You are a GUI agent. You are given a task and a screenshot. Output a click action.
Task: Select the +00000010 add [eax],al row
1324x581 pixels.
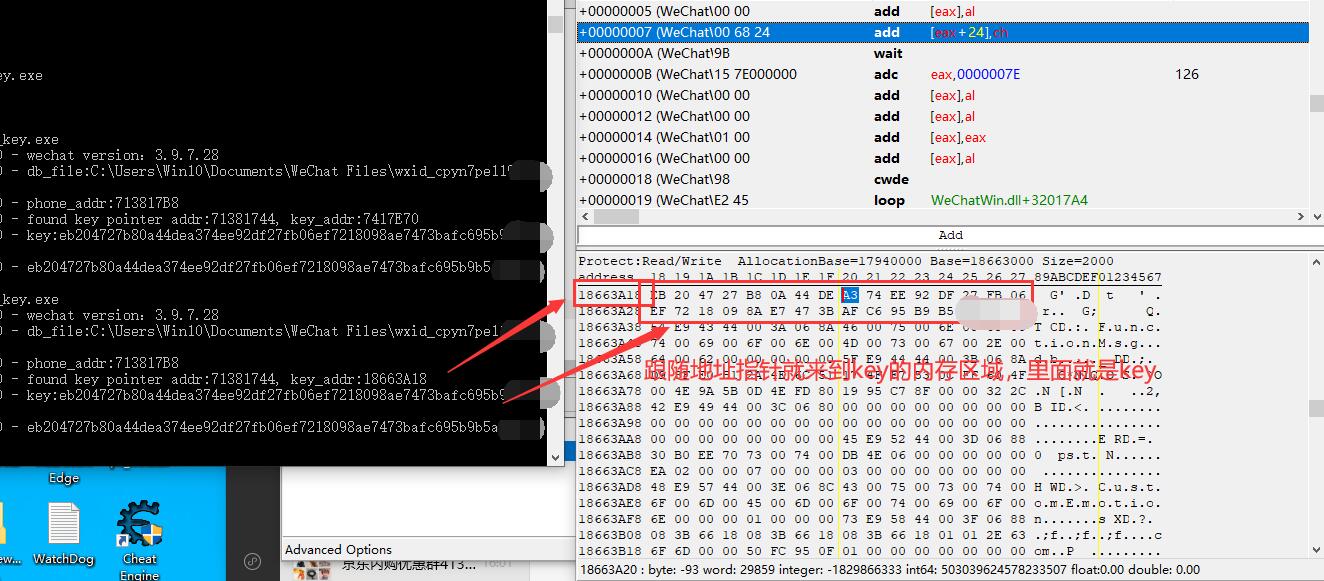[943, 95]
